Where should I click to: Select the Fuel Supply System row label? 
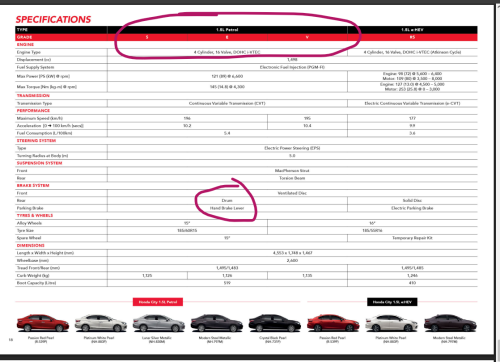pyautogui.click(x=35, y=67)
